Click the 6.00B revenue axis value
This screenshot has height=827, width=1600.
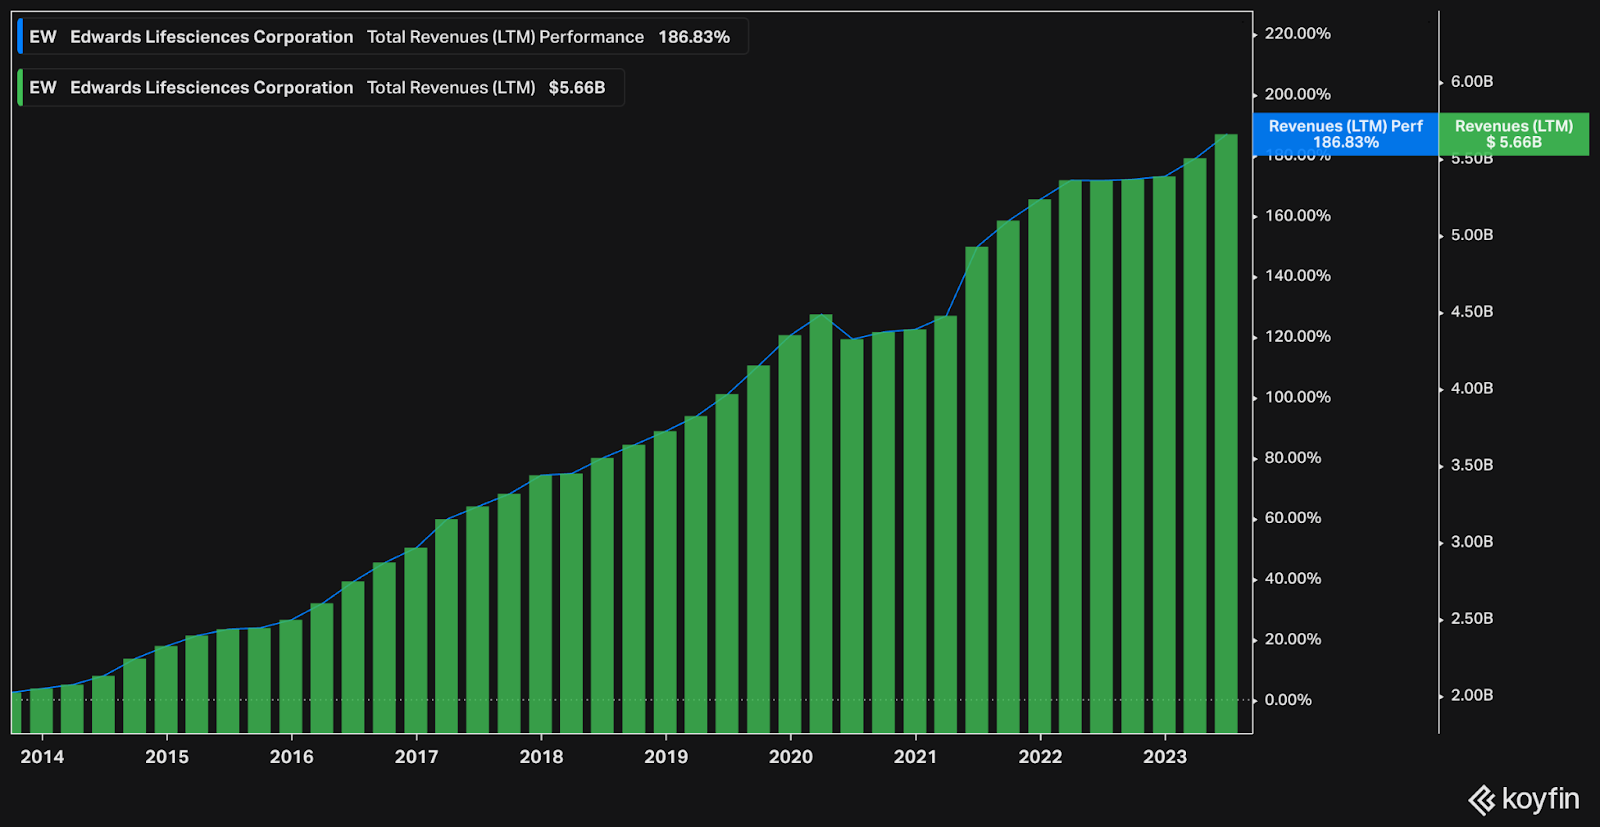pyautogui.click(x=1472, y=82)
